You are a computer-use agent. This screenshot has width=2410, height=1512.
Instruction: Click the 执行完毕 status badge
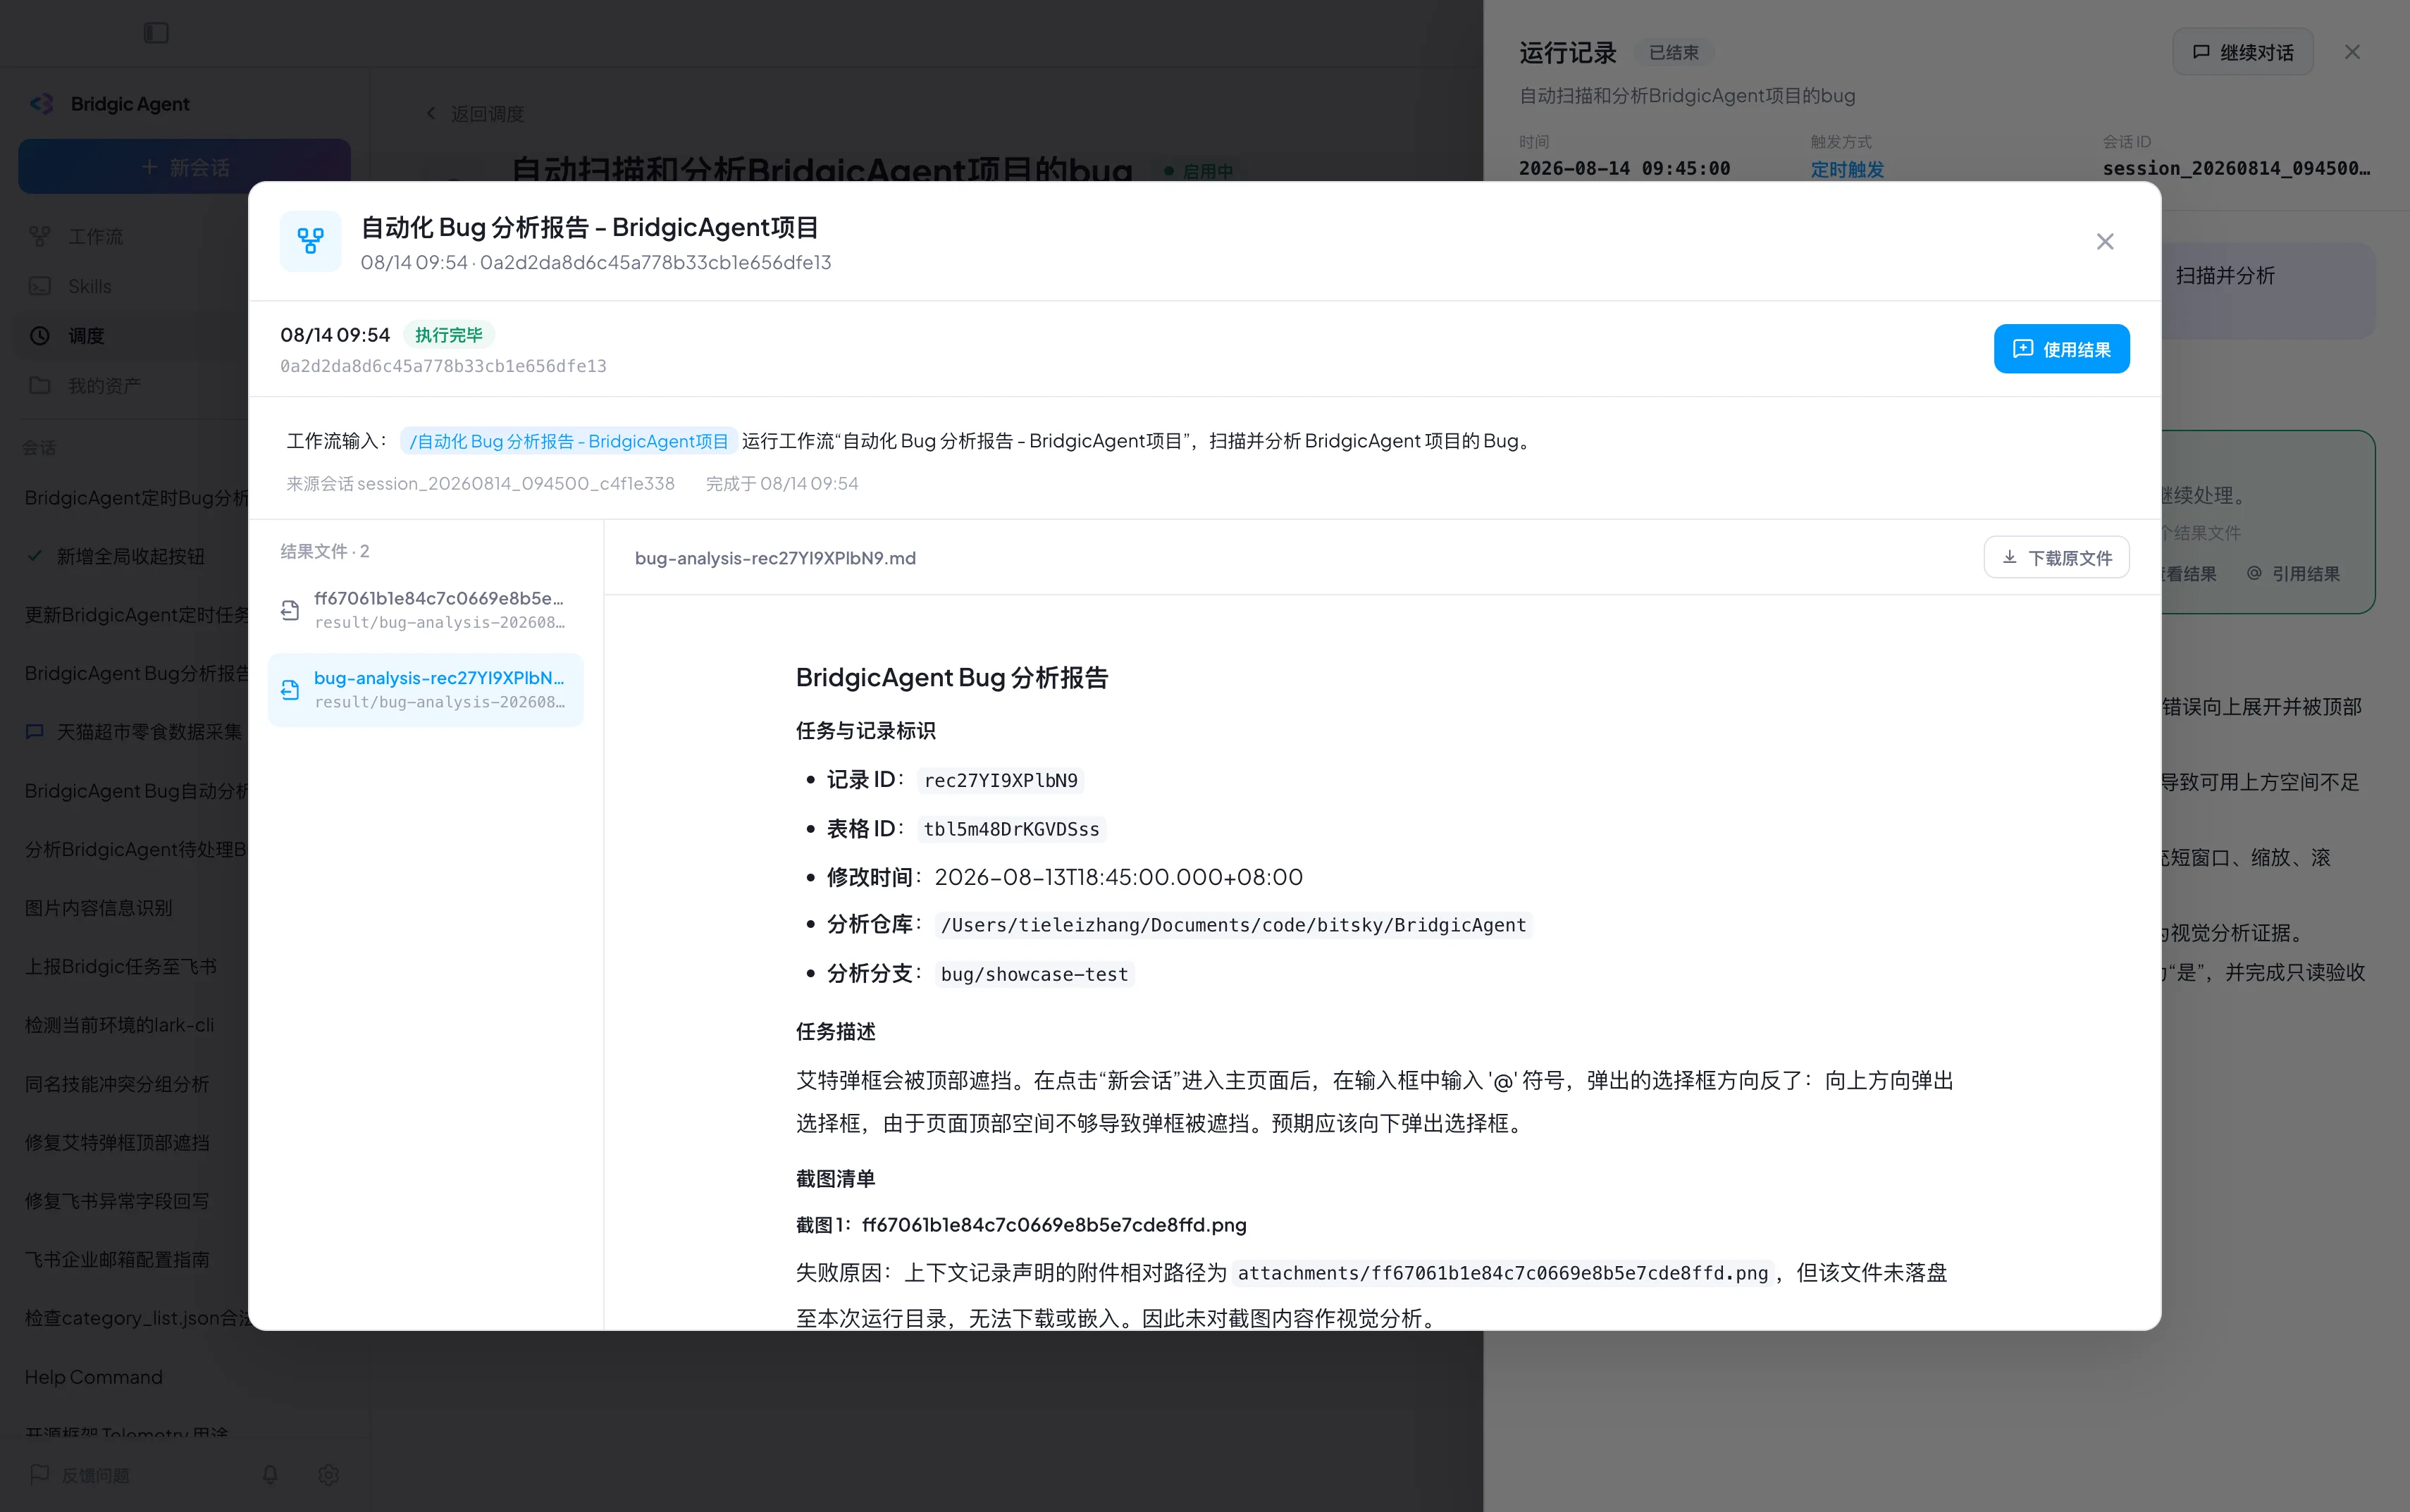449,335
